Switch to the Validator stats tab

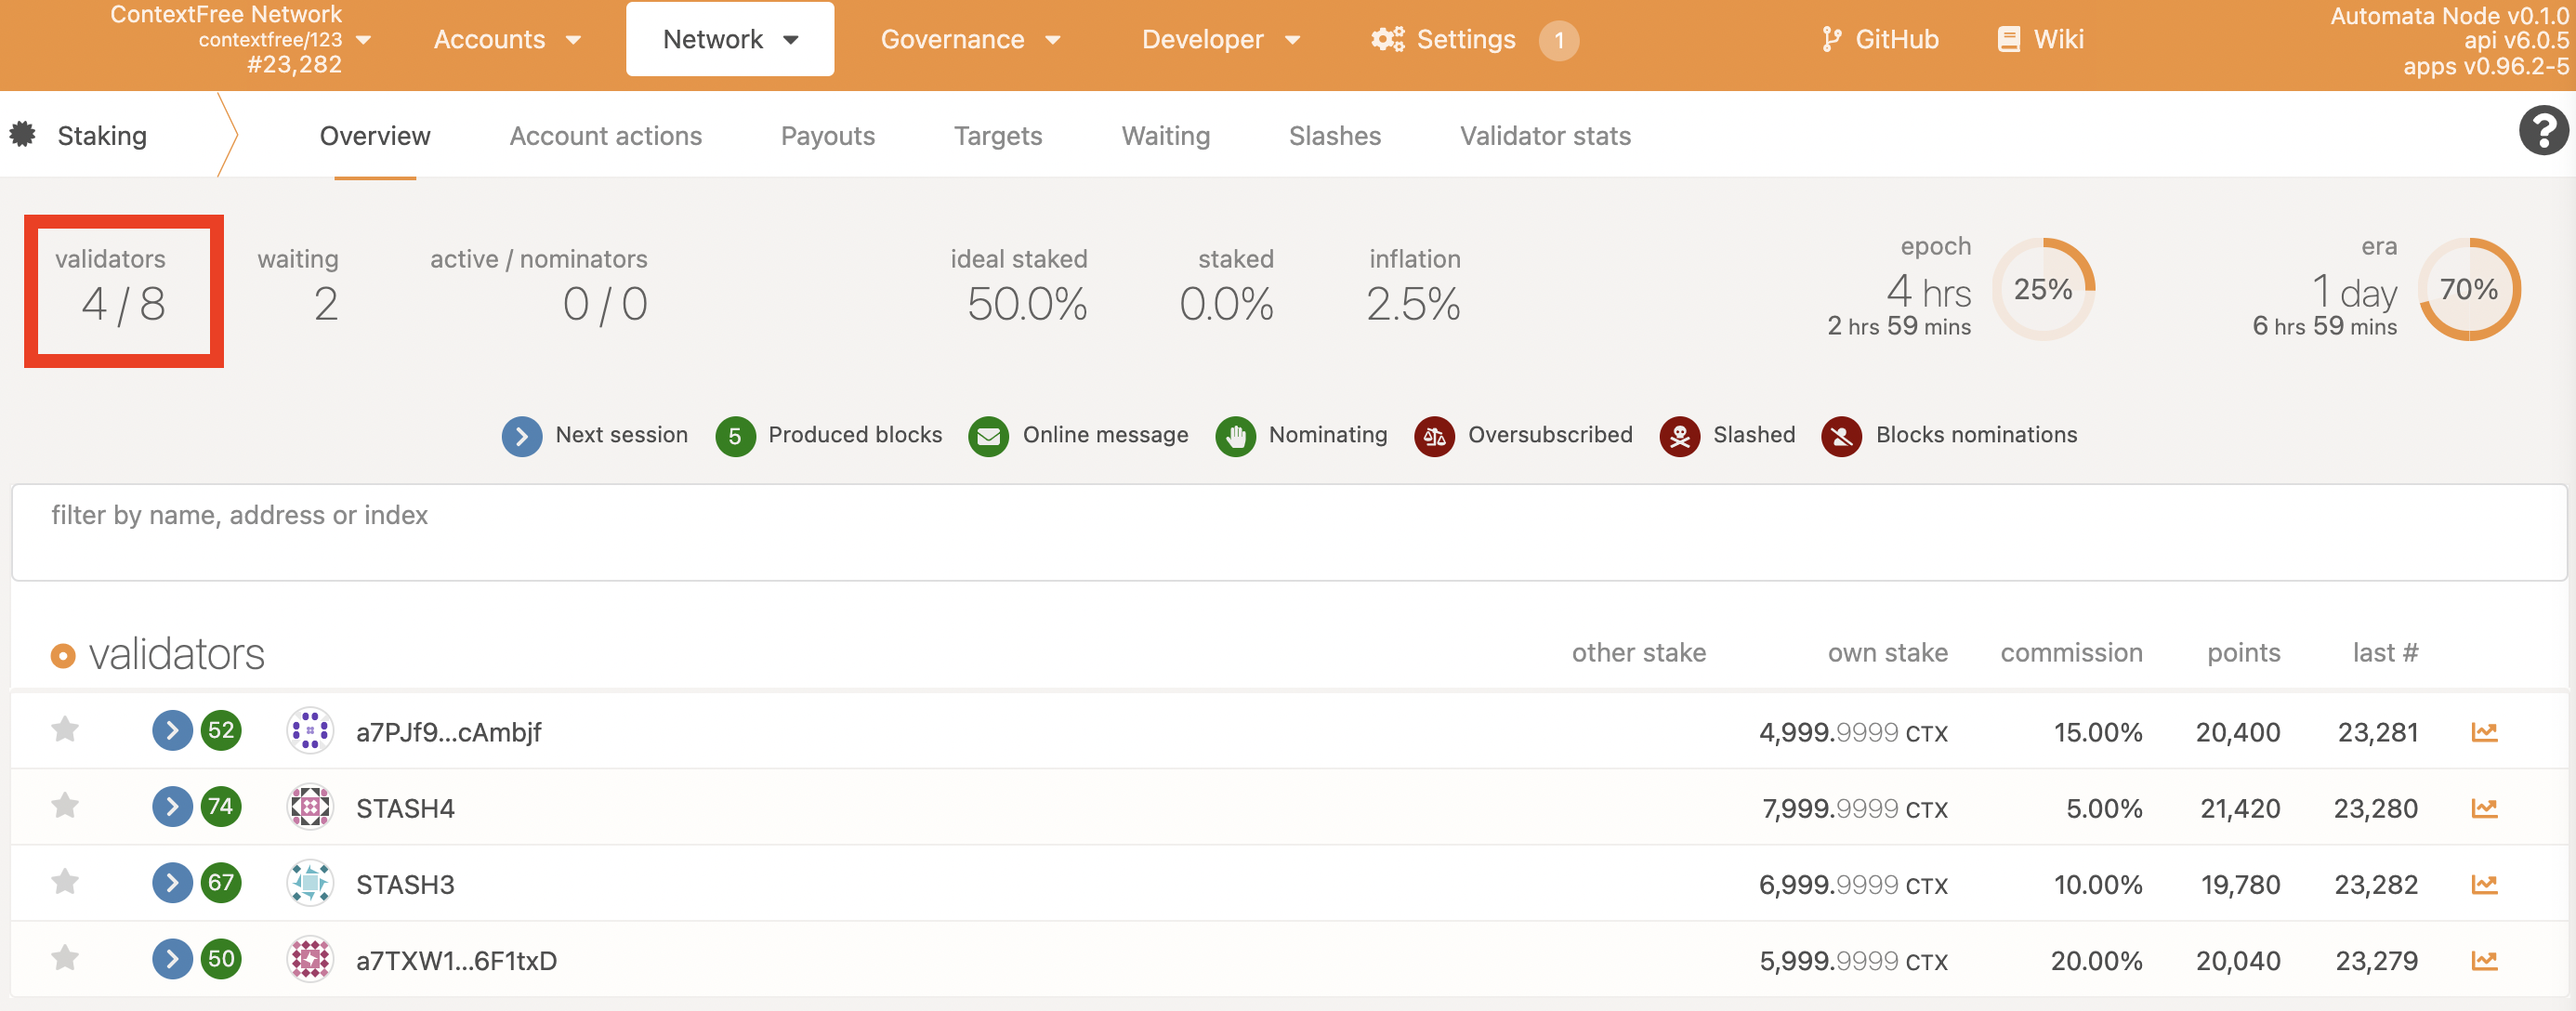point(1546,136)
